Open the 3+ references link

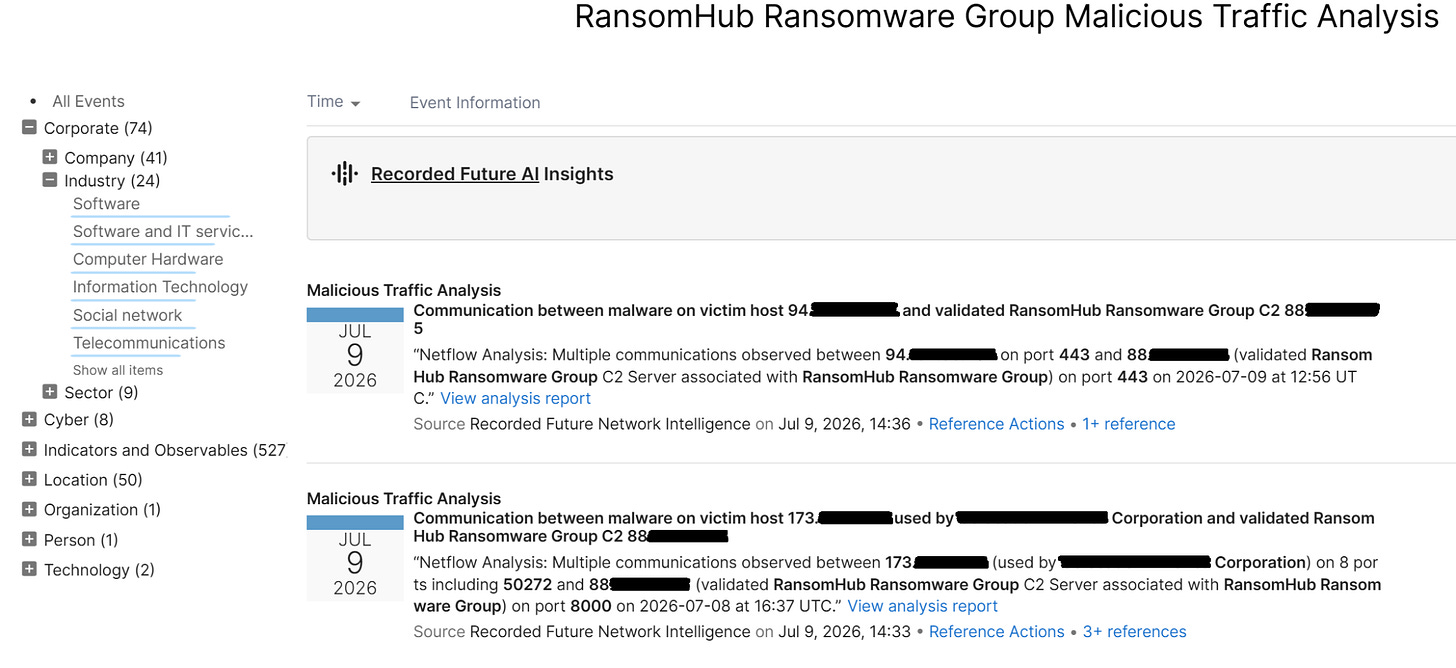1134,632
